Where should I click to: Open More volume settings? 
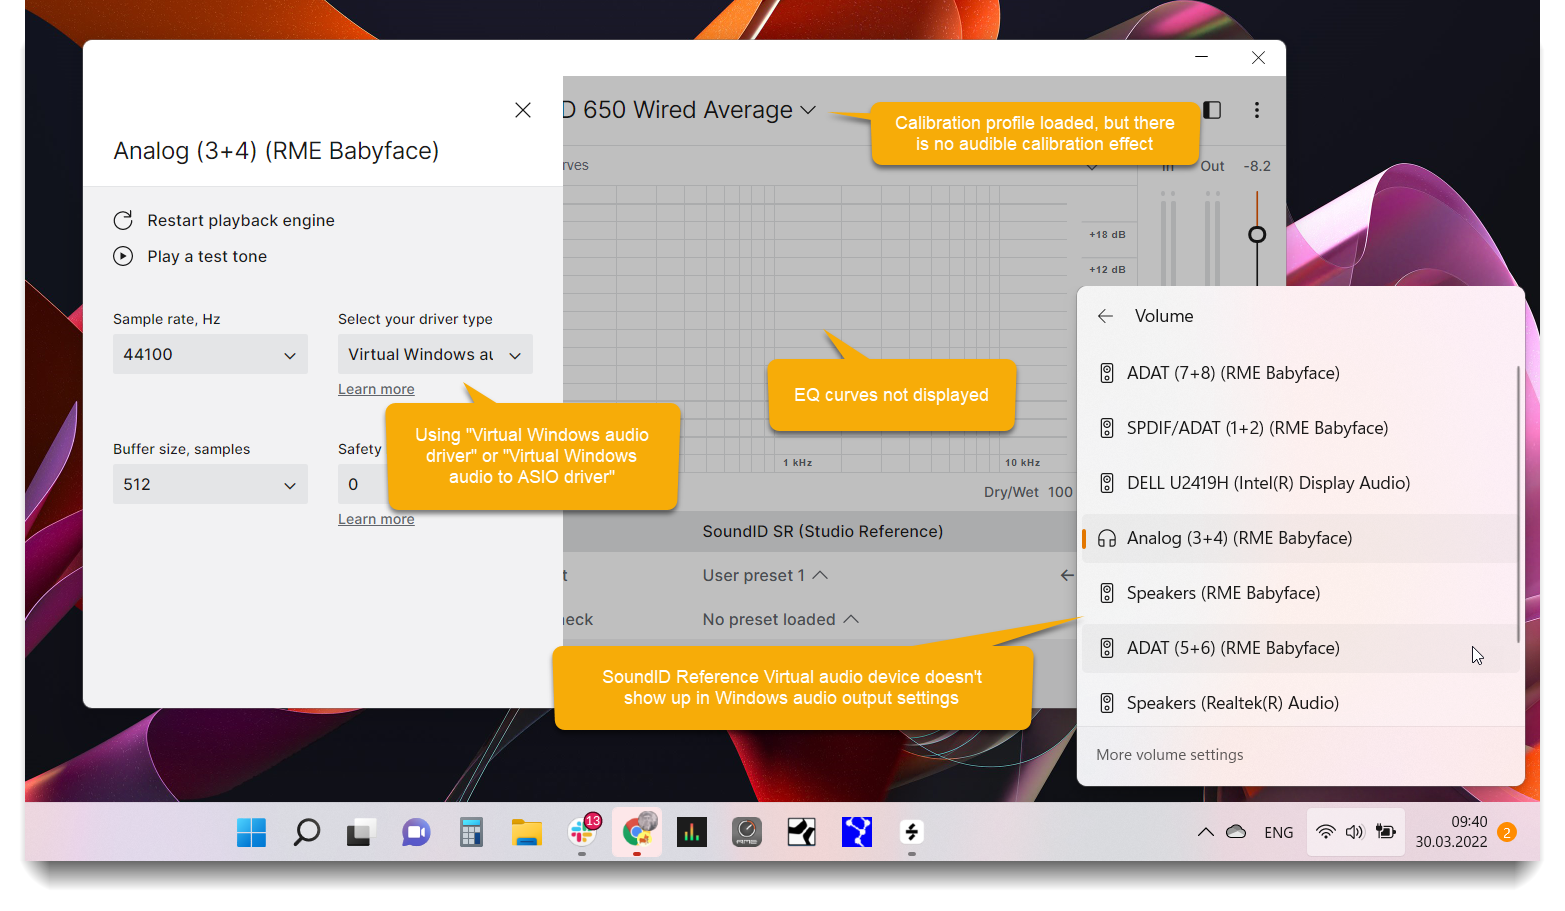(1169, 755)
